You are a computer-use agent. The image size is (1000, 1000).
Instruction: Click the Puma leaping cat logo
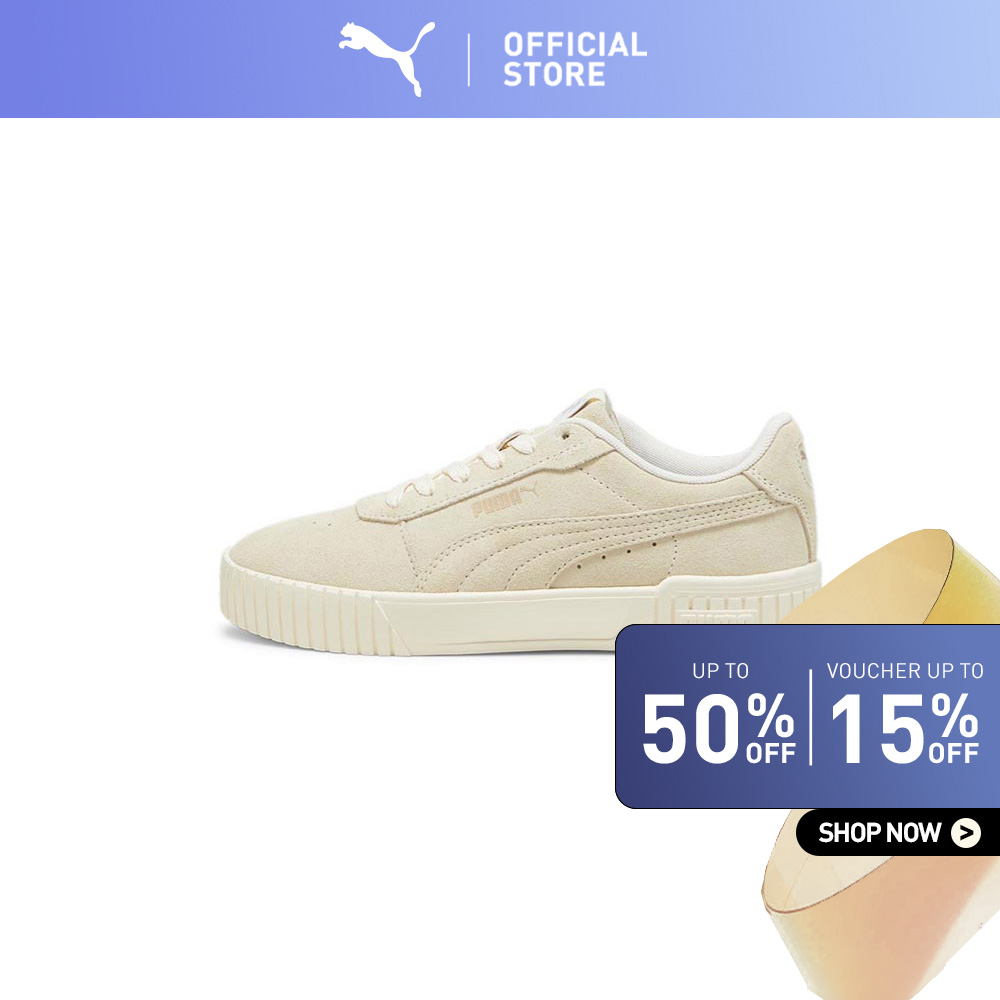(387, 59)
